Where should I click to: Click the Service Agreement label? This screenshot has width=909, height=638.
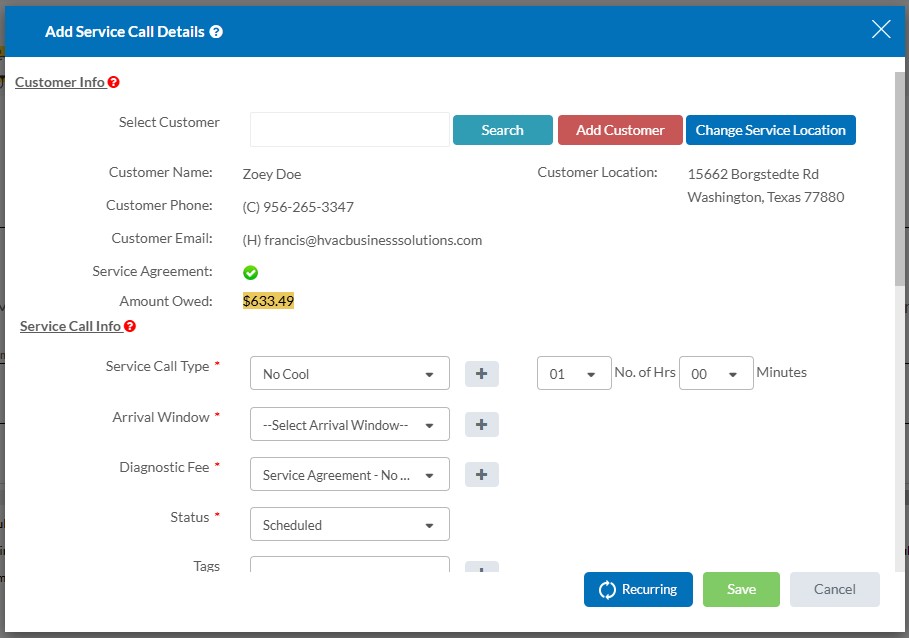(x=152, y=272)
